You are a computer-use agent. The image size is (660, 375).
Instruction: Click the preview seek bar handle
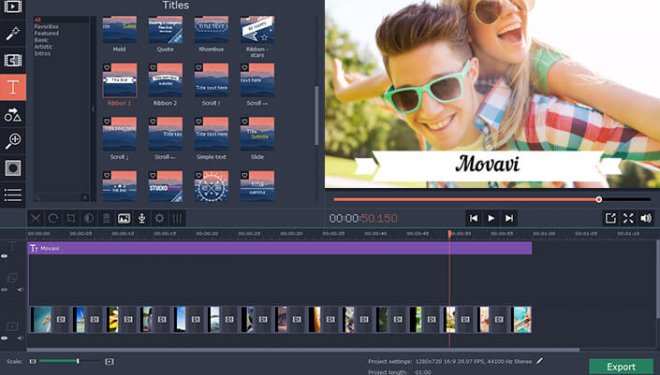pyautogui.click(x=599, y=199)
